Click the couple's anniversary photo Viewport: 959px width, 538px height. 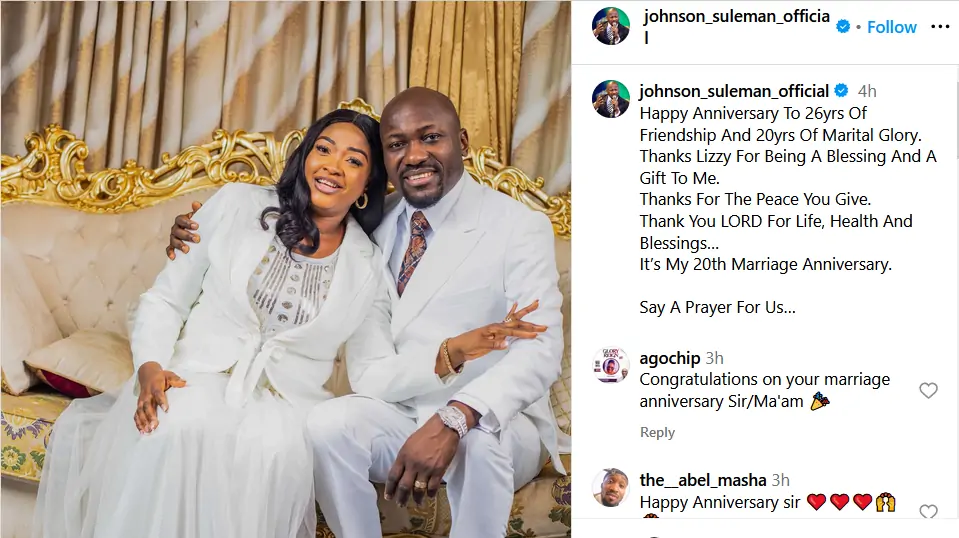[x=286, y=269]
